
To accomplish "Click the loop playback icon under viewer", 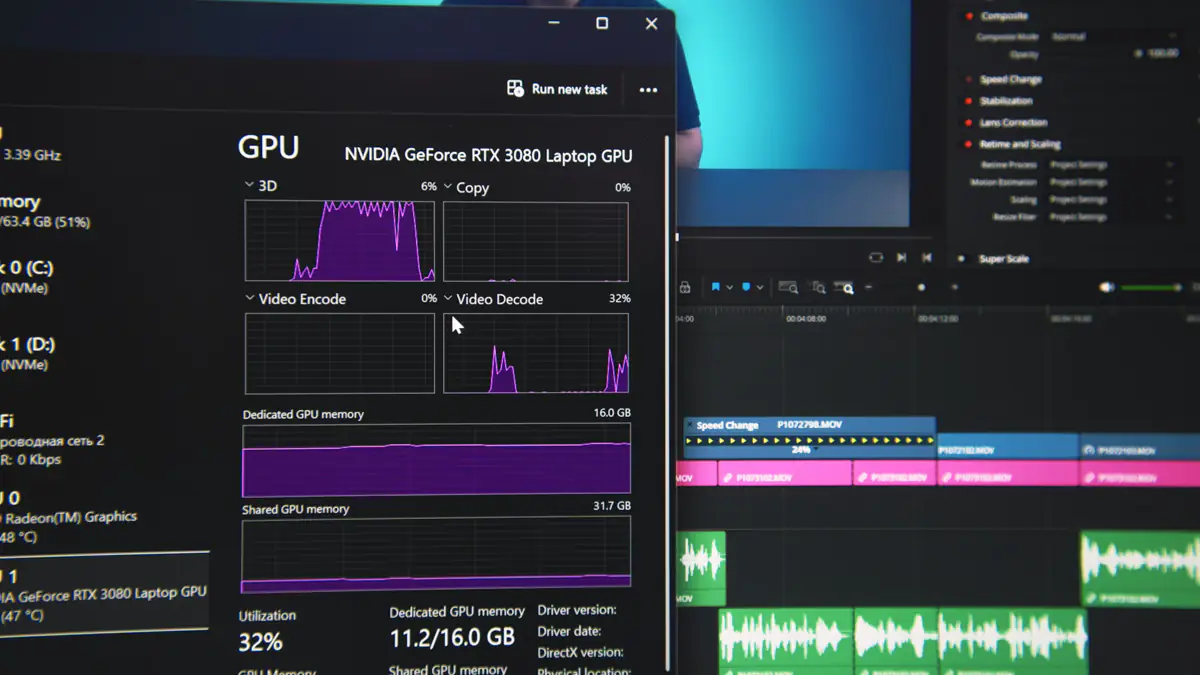I will click(876, 257).
